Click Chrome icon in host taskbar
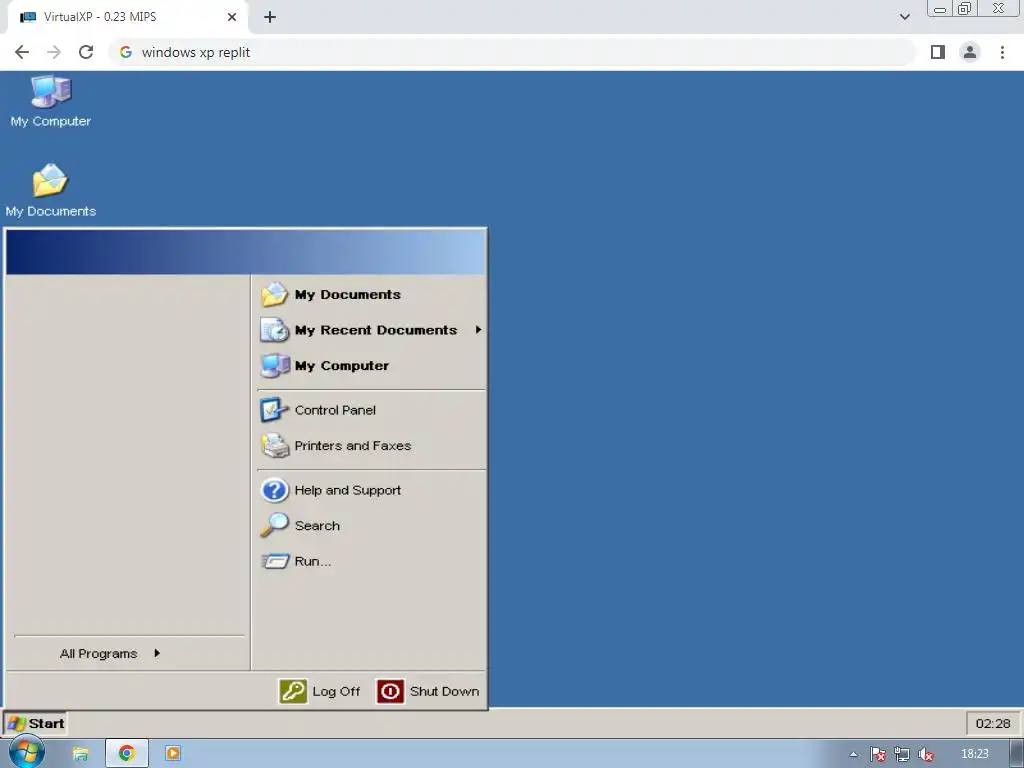1024x768 pixels. tap(127, 754)
